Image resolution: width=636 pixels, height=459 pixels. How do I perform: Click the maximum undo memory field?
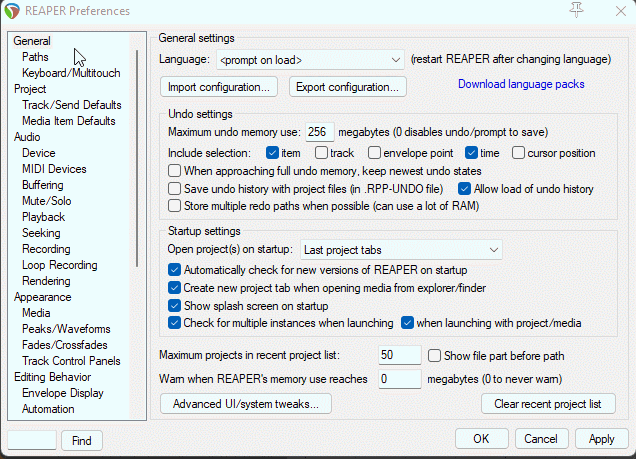pos(320,132)
